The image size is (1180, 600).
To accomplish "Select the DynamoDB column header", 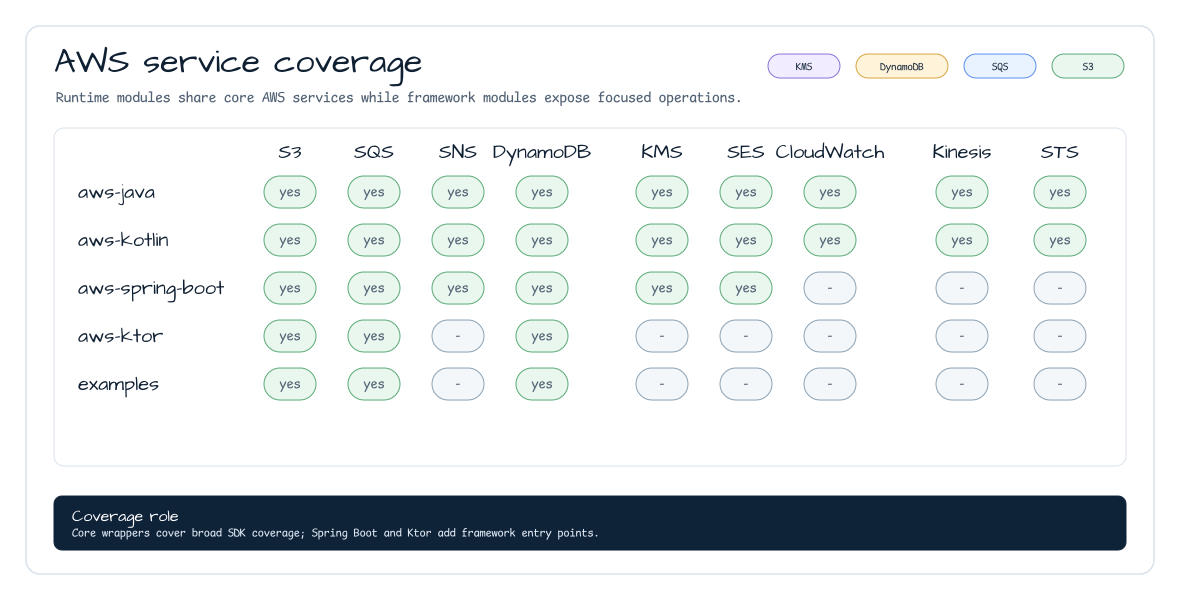I will 542,153.
